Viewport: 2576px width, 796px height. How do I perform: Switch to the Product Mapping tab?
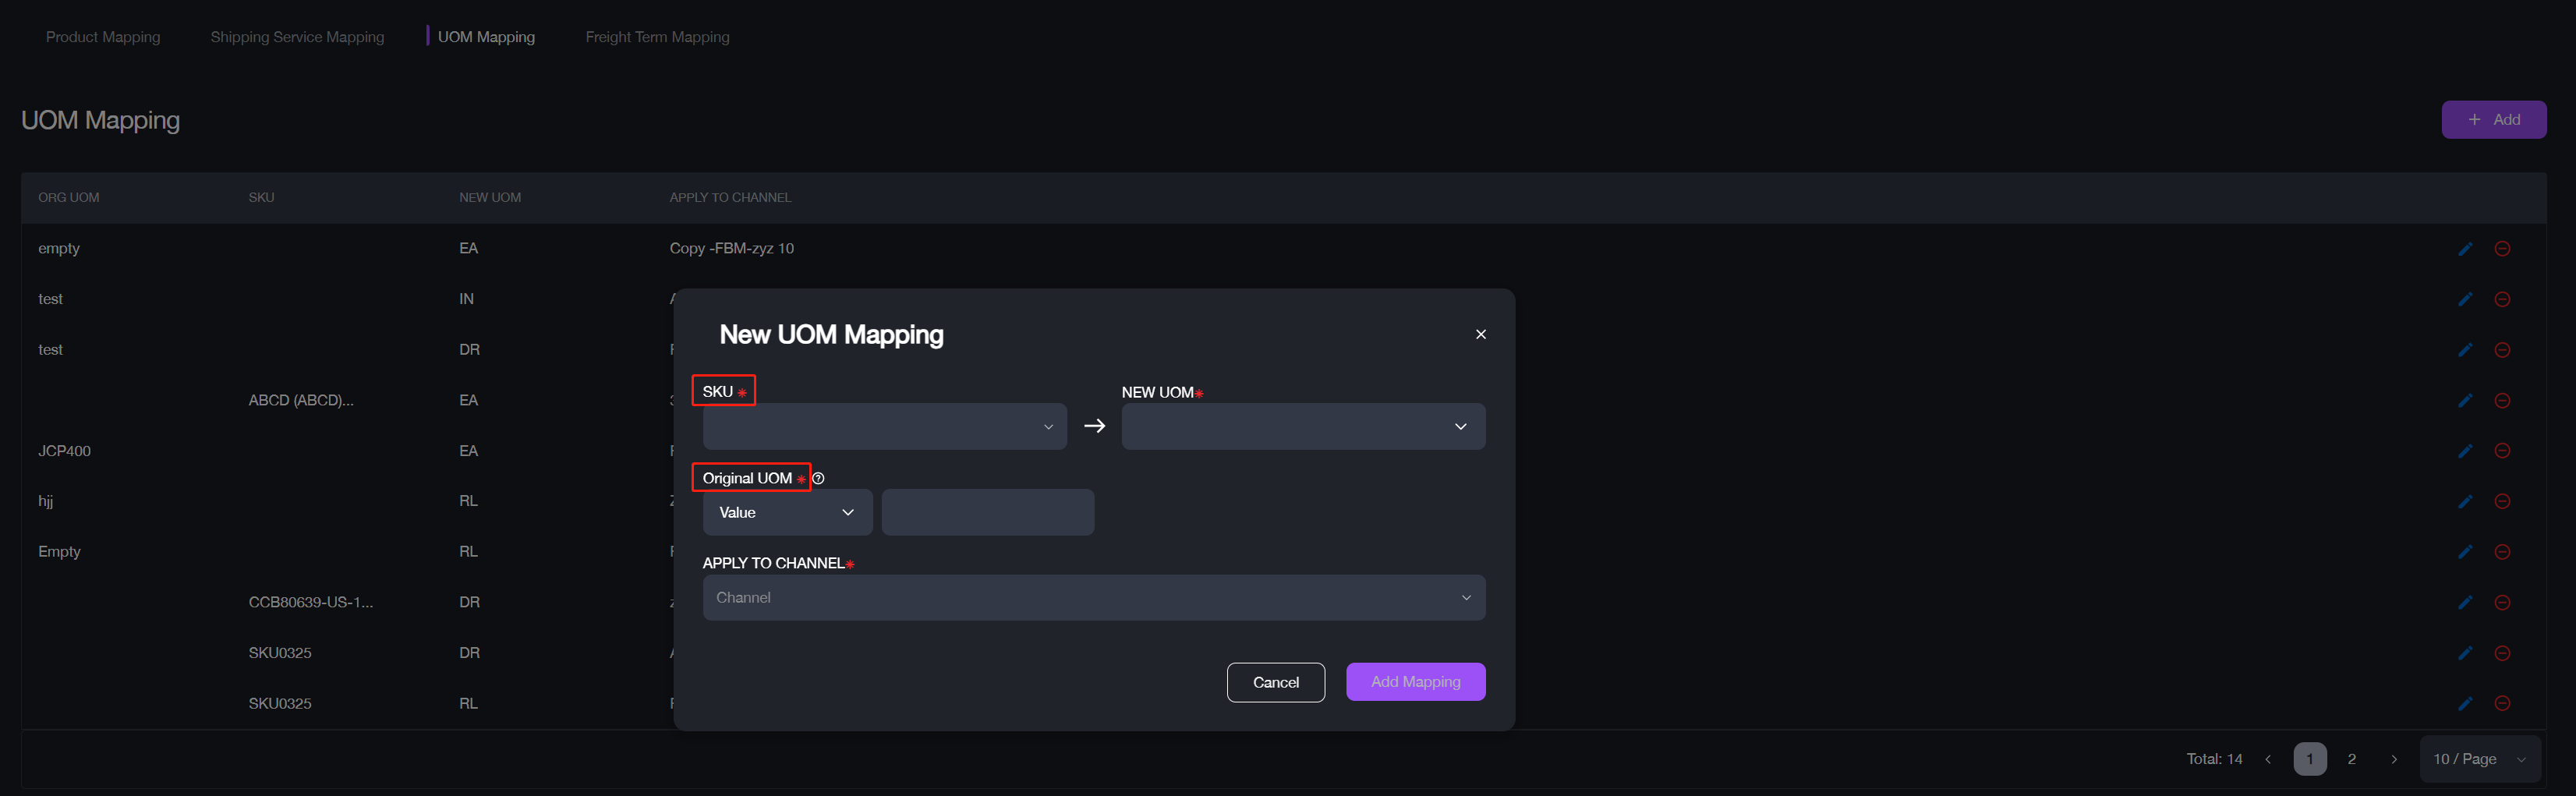(x=103, y=37)
